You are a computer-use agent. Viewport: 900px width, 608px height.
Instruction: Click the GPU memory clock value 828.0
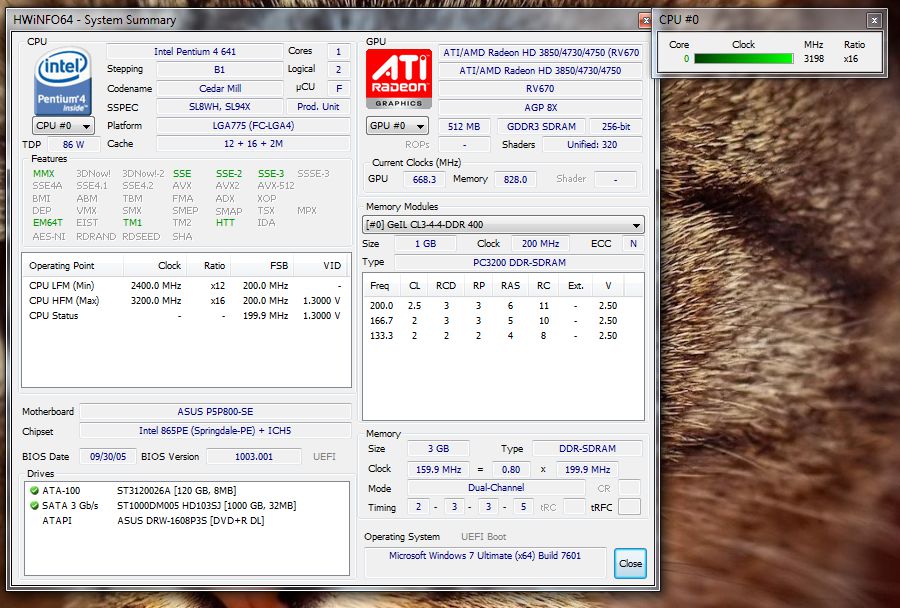click(515, 179)
